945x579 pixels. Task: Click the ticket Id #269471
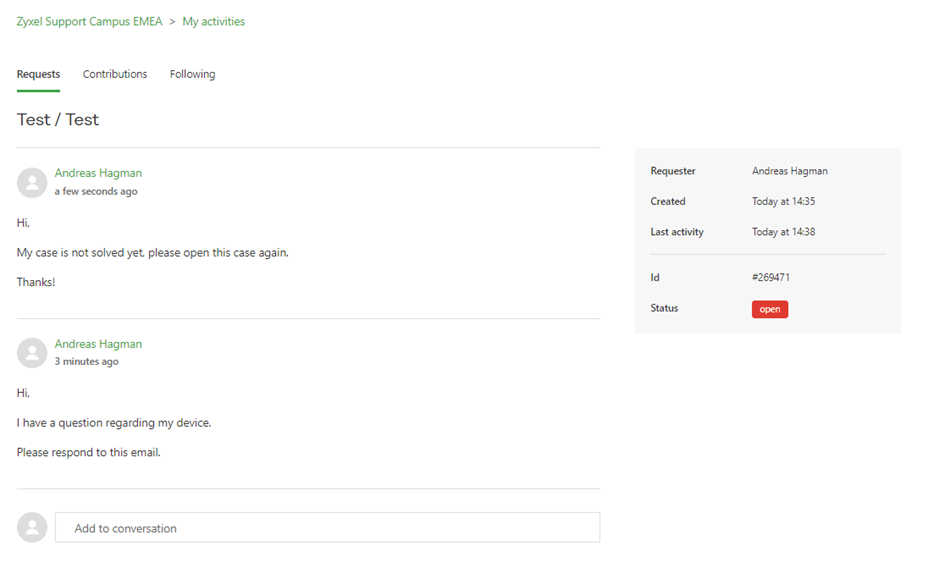(x=771, y=277)
